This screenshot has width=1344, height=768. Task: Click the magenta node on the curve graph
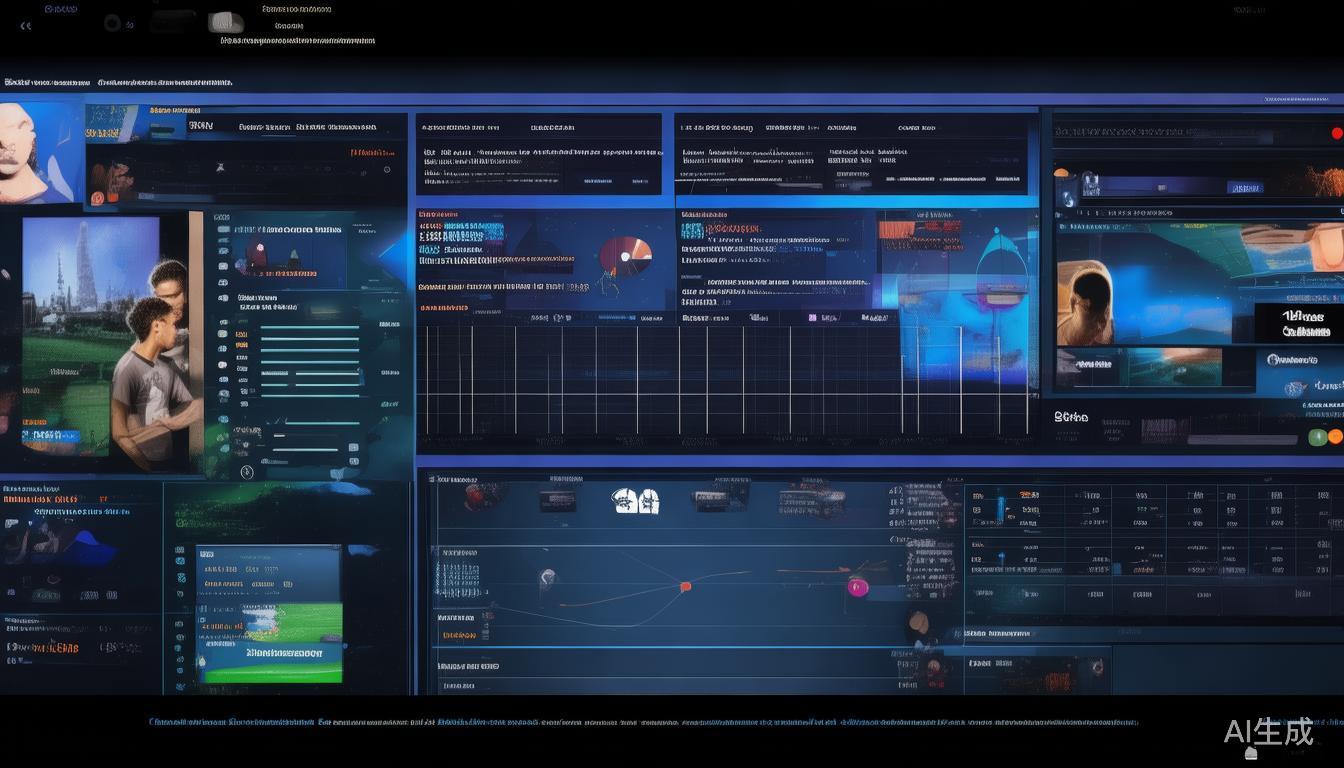857,587
